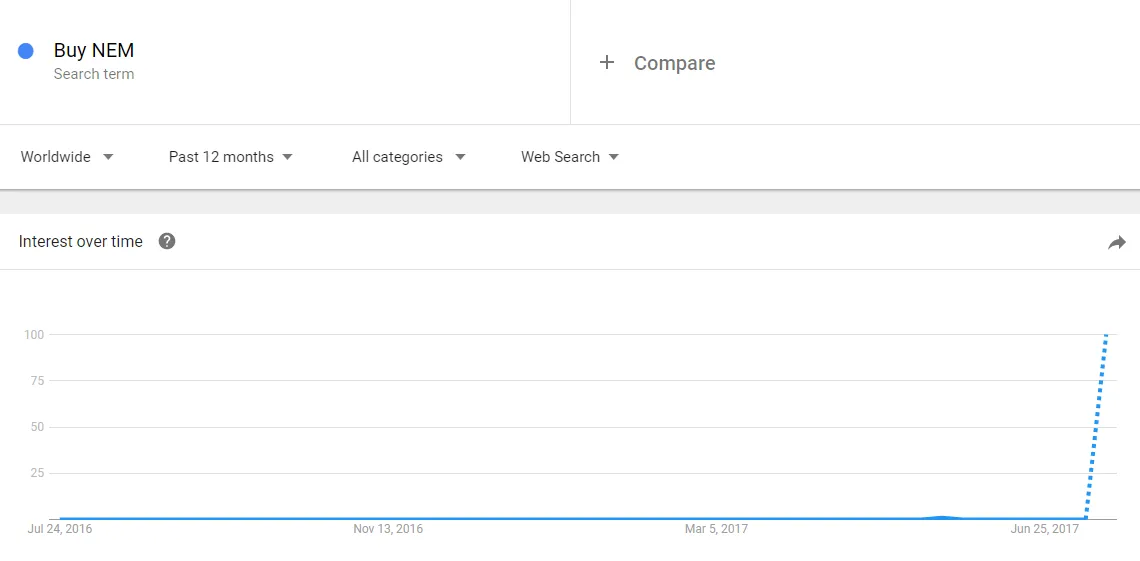Click the plus icon beside Compare

pyautogui.click(x=606, y=62)
